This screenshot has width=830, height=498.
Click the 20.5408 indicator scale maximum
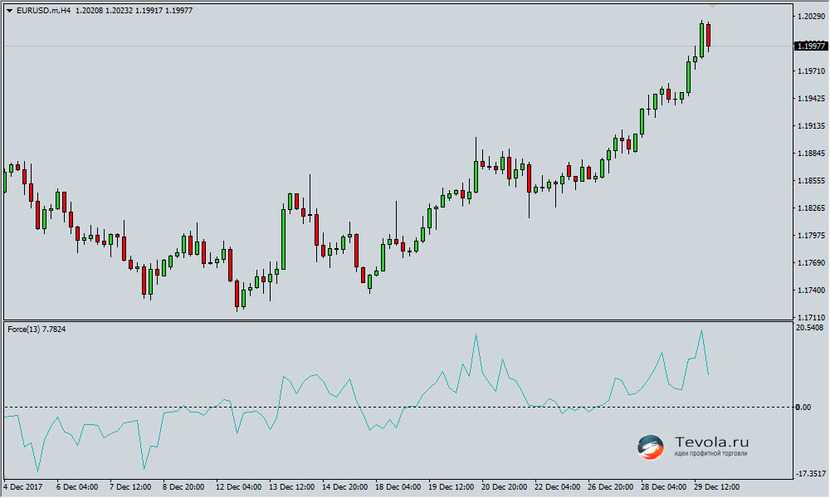point(809,328)
